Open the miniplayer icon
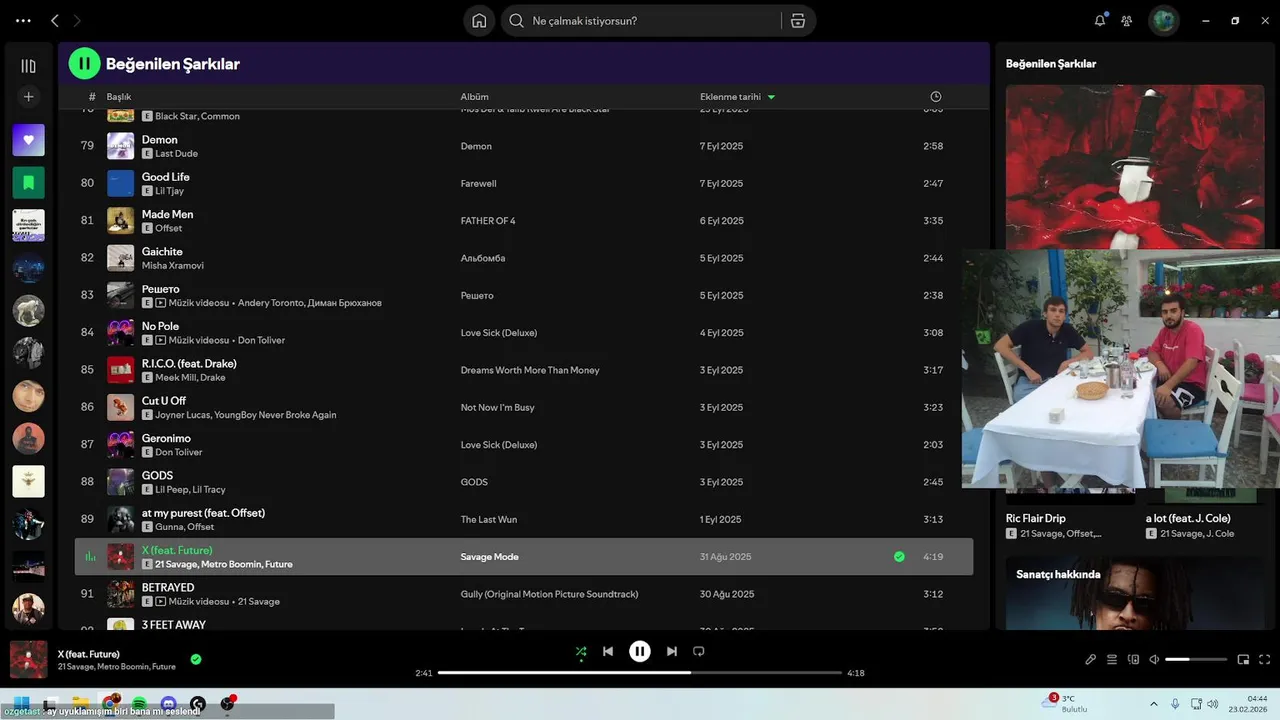Viewport: 1280px width, 720px height. coord(1243,660)
